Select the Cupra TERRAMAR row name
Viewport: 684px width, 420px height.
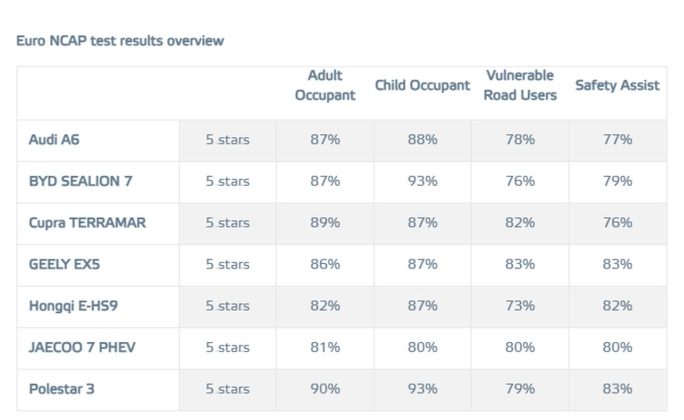tap(87, 223)
